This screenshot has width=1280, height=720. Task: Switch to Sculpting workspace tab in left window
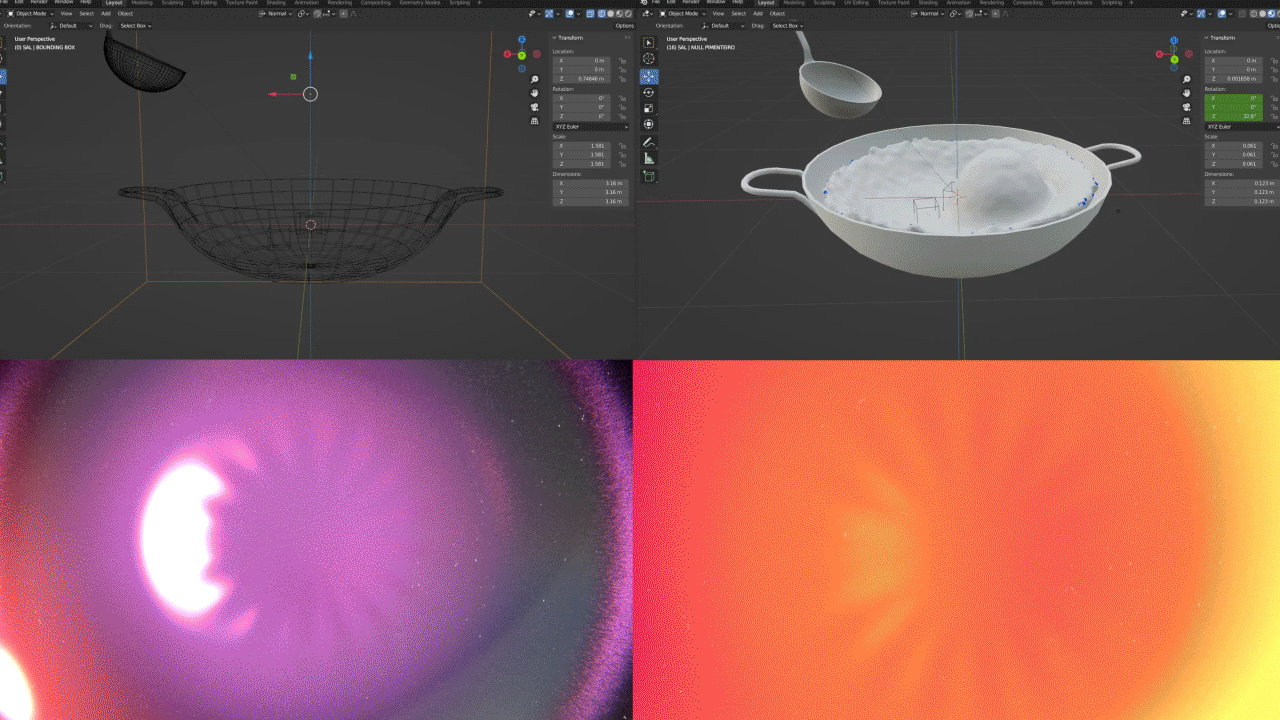[172, 3]
